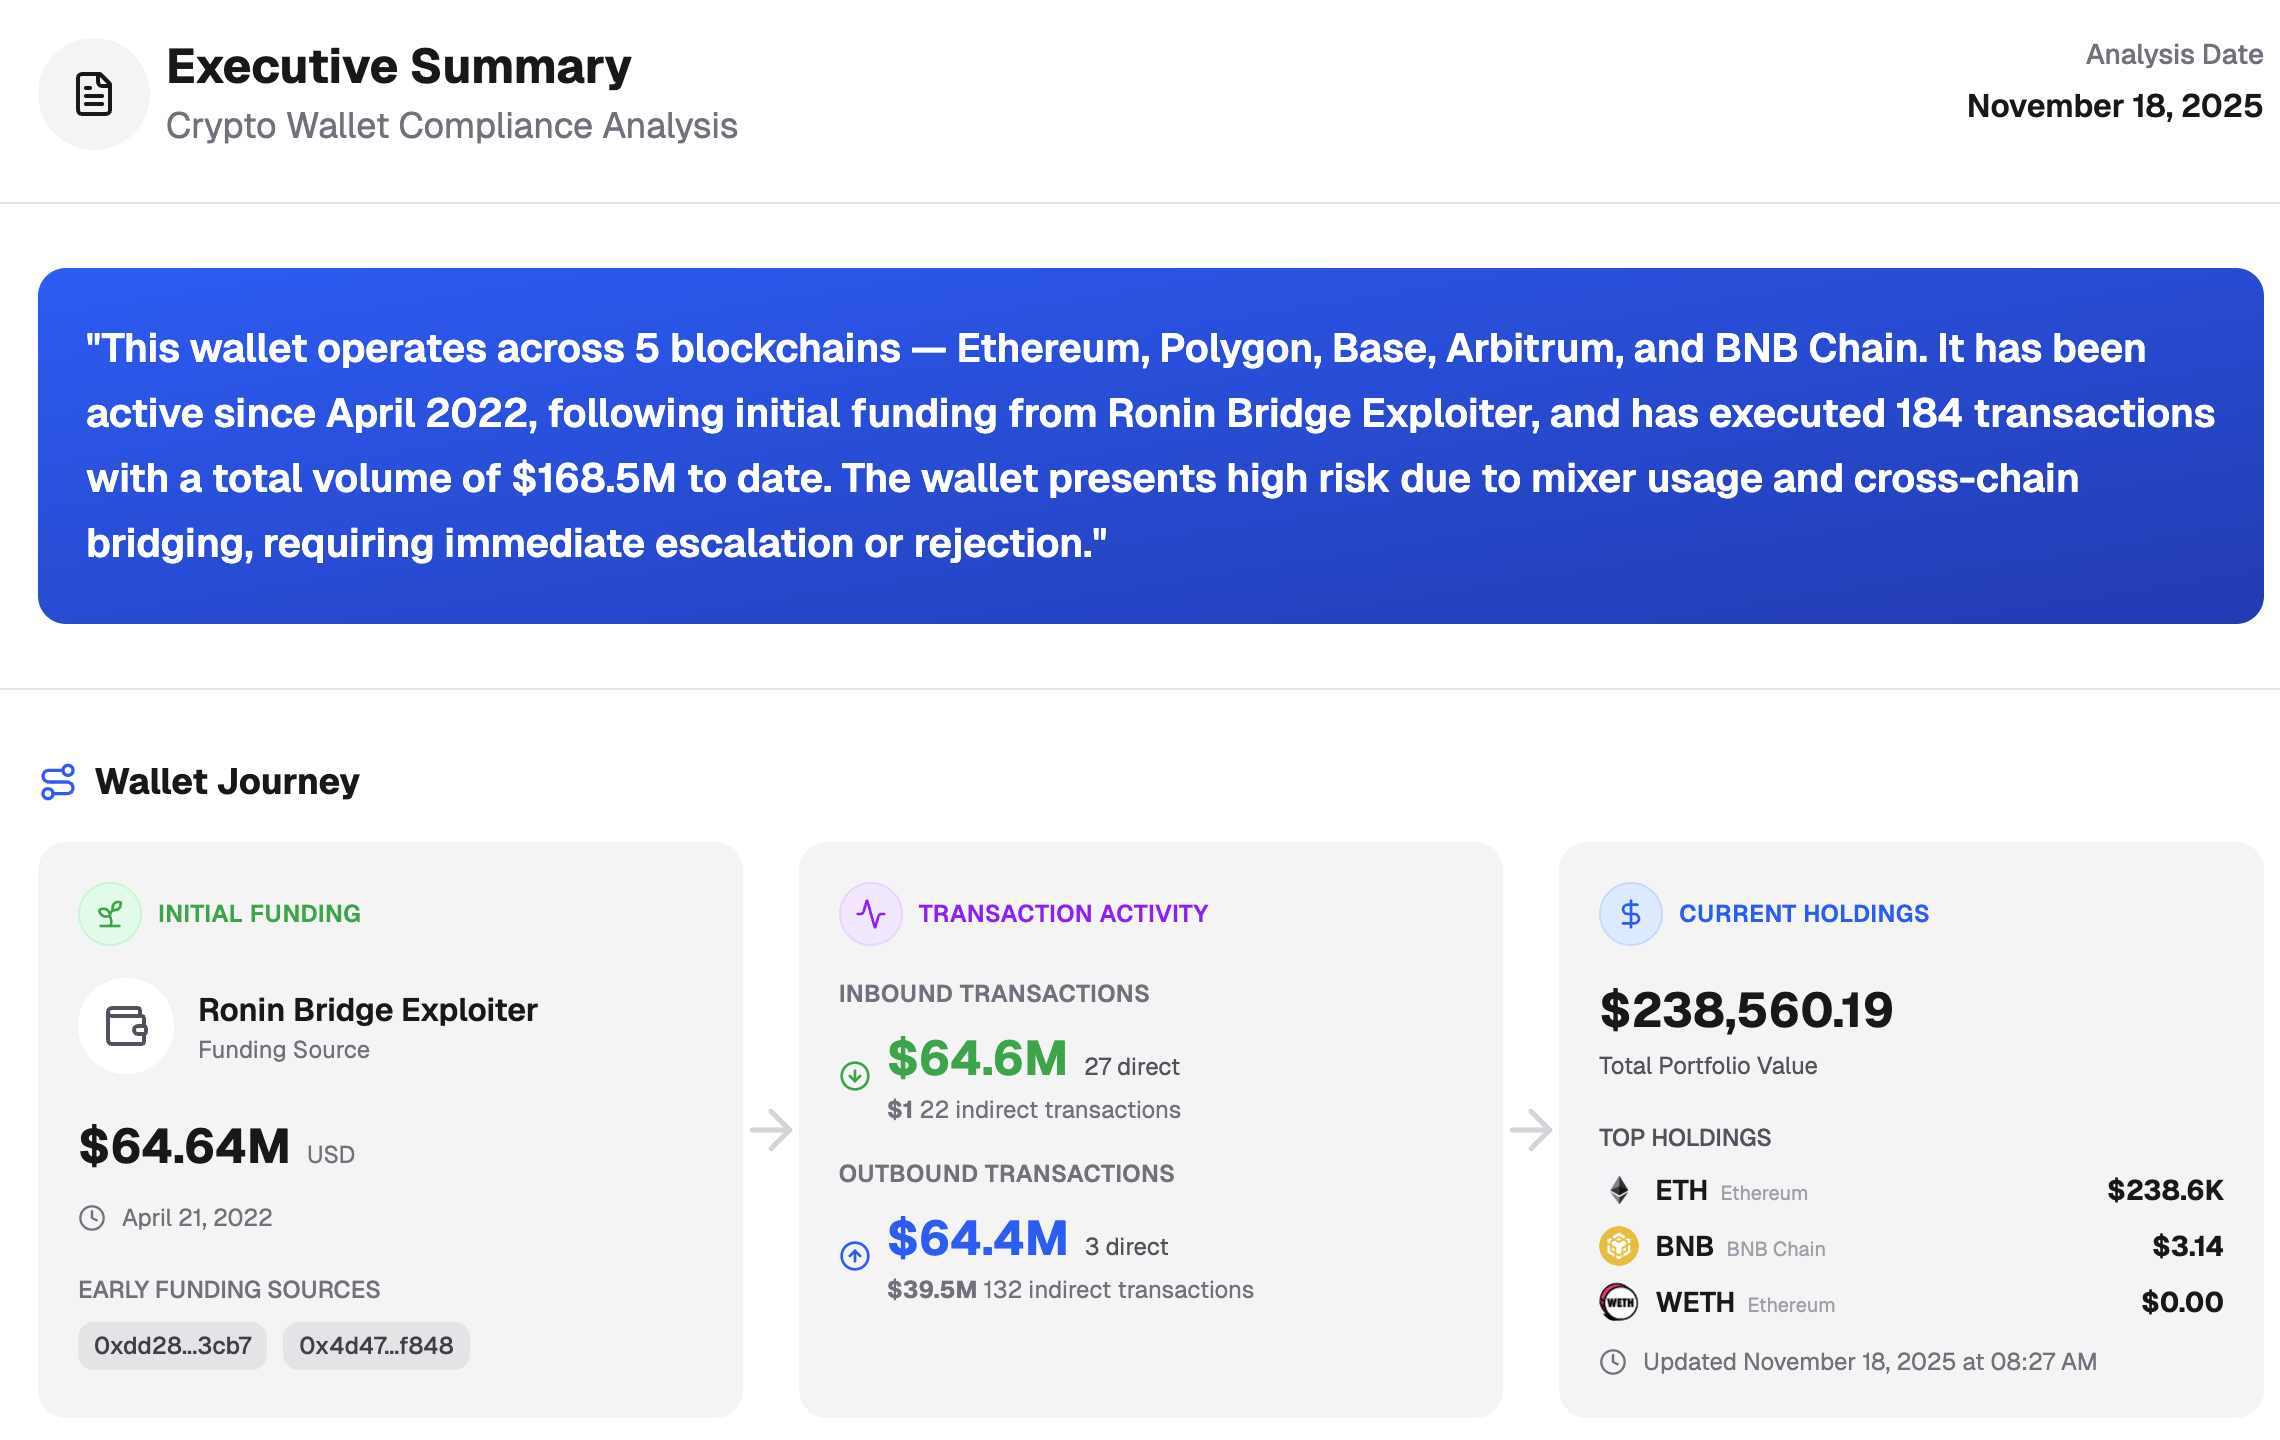The image size is (2280, 1440).
Task: Click the clock icon beside Updated timestamp
Action: point(1613,1362)
